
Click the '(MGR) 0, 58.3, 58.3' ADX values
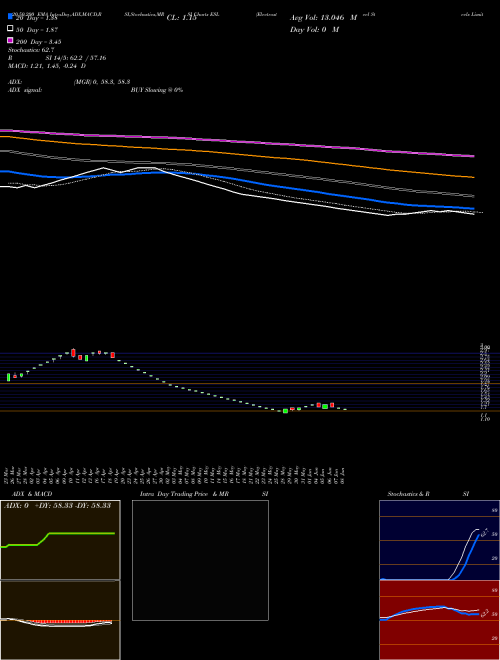point(102,82)
